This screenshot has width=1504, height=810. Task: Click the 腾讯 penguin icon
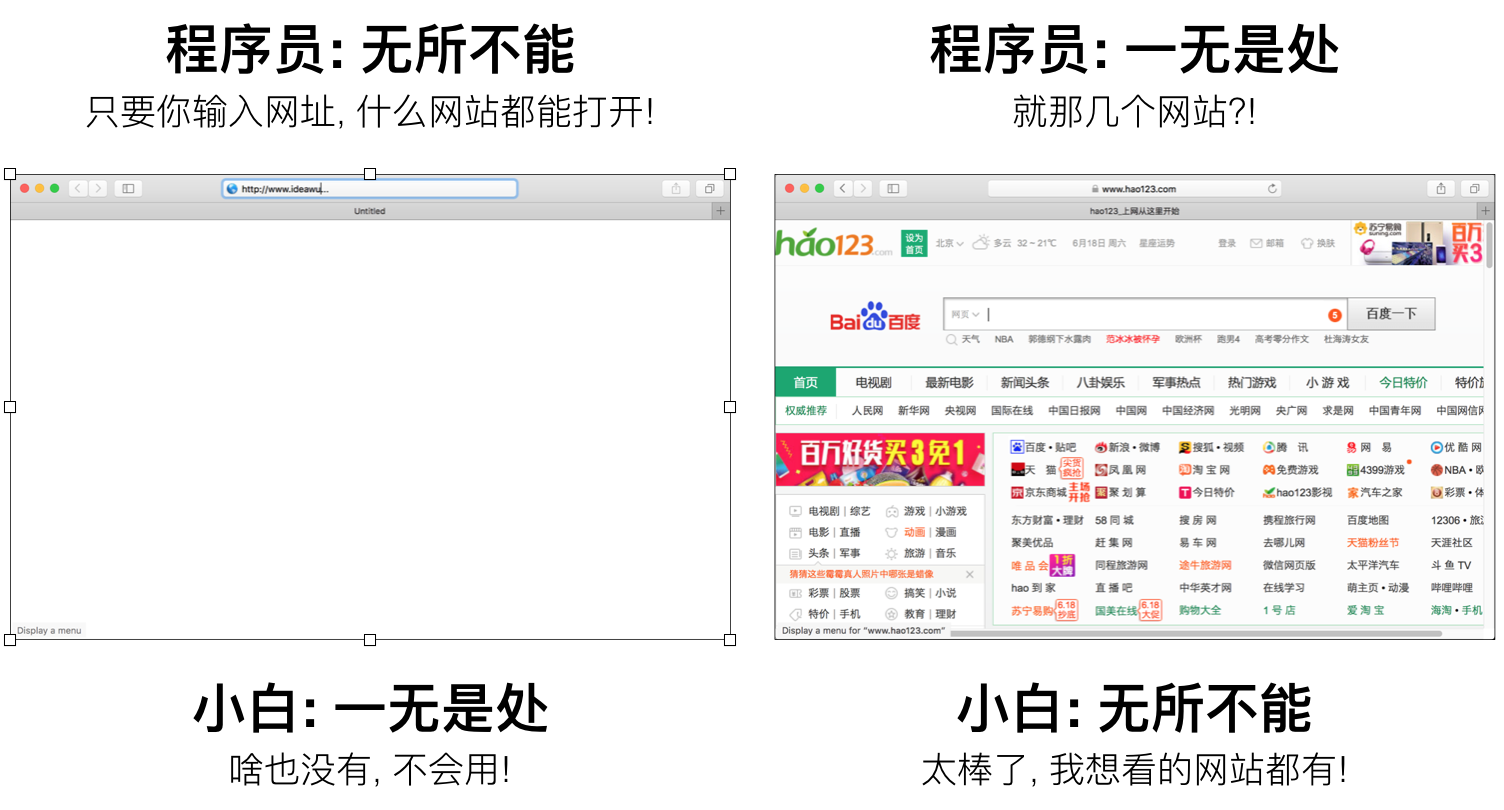pos(1269,447)
